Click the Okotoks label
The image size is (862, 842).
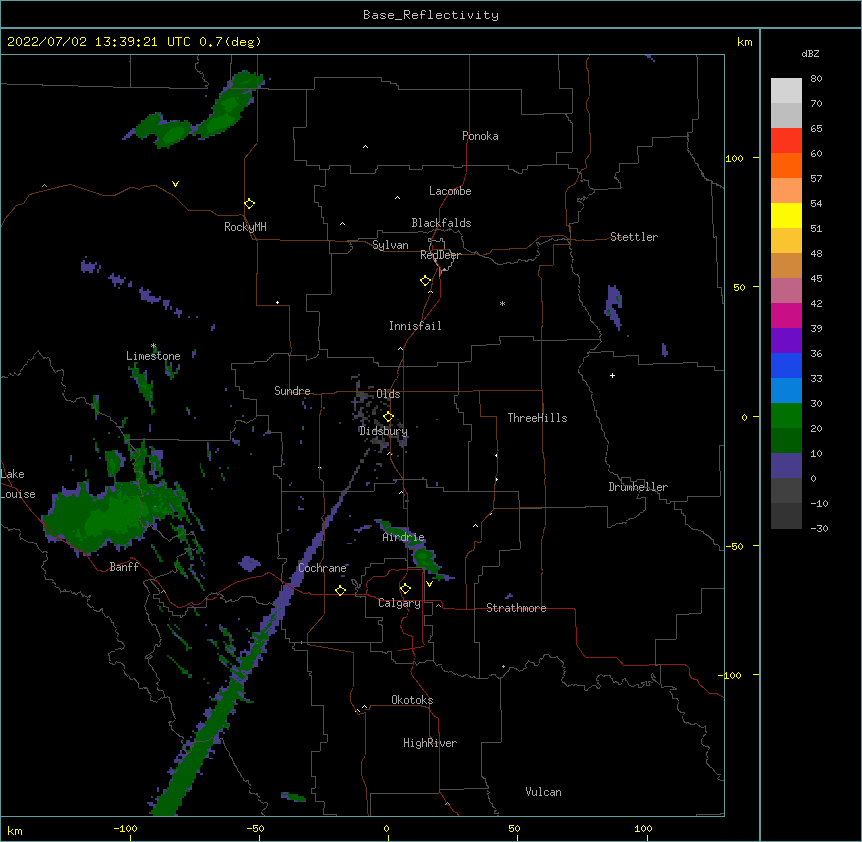pyautogui.click(x=412, y=700)
